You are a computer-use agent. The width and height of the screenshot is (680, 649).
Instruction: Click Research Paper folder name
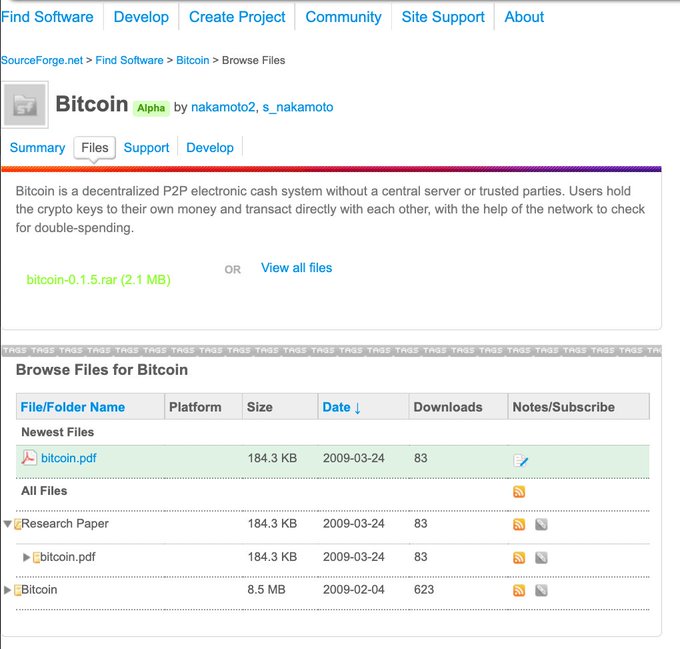(65, 524)
